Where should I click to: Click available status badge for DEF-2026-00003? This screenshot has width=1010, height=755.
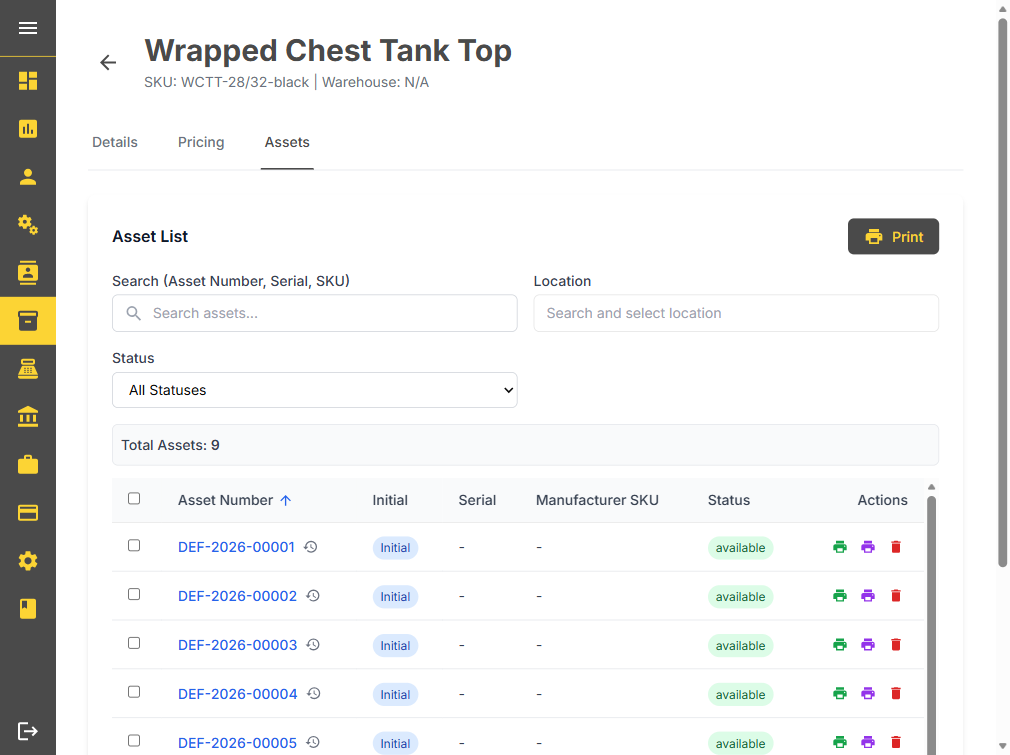[x=740, y=645]
